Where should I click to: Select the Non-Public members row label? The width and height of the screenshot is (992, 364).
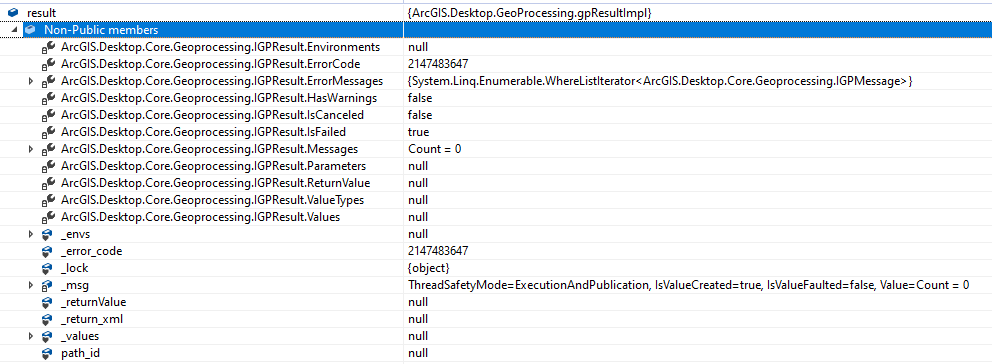pyautogui.click(x=101, y=30)
